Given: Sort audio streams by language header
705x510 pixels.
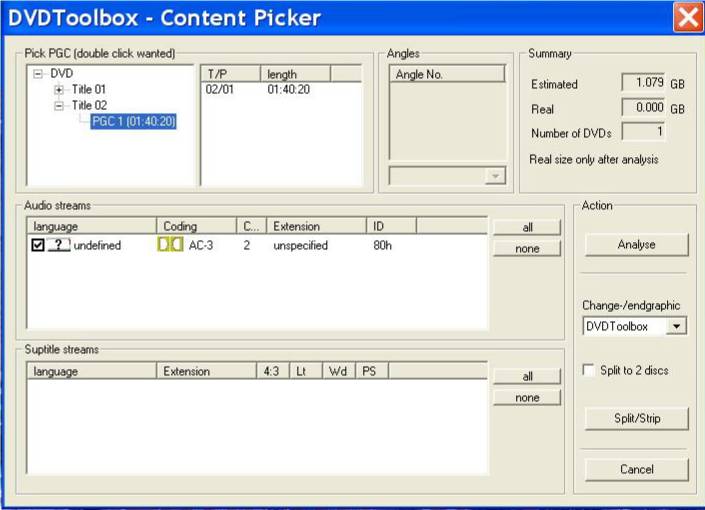Looking at the screenshot, I should pos(92,226).
